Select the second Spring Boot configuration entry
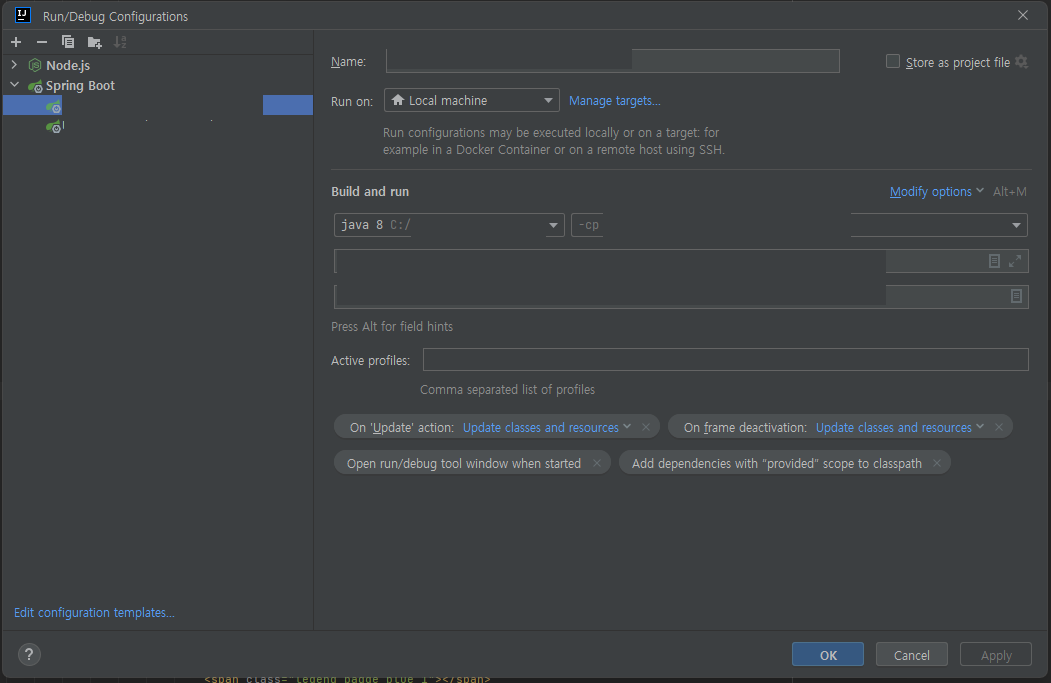 click(158, 126)
